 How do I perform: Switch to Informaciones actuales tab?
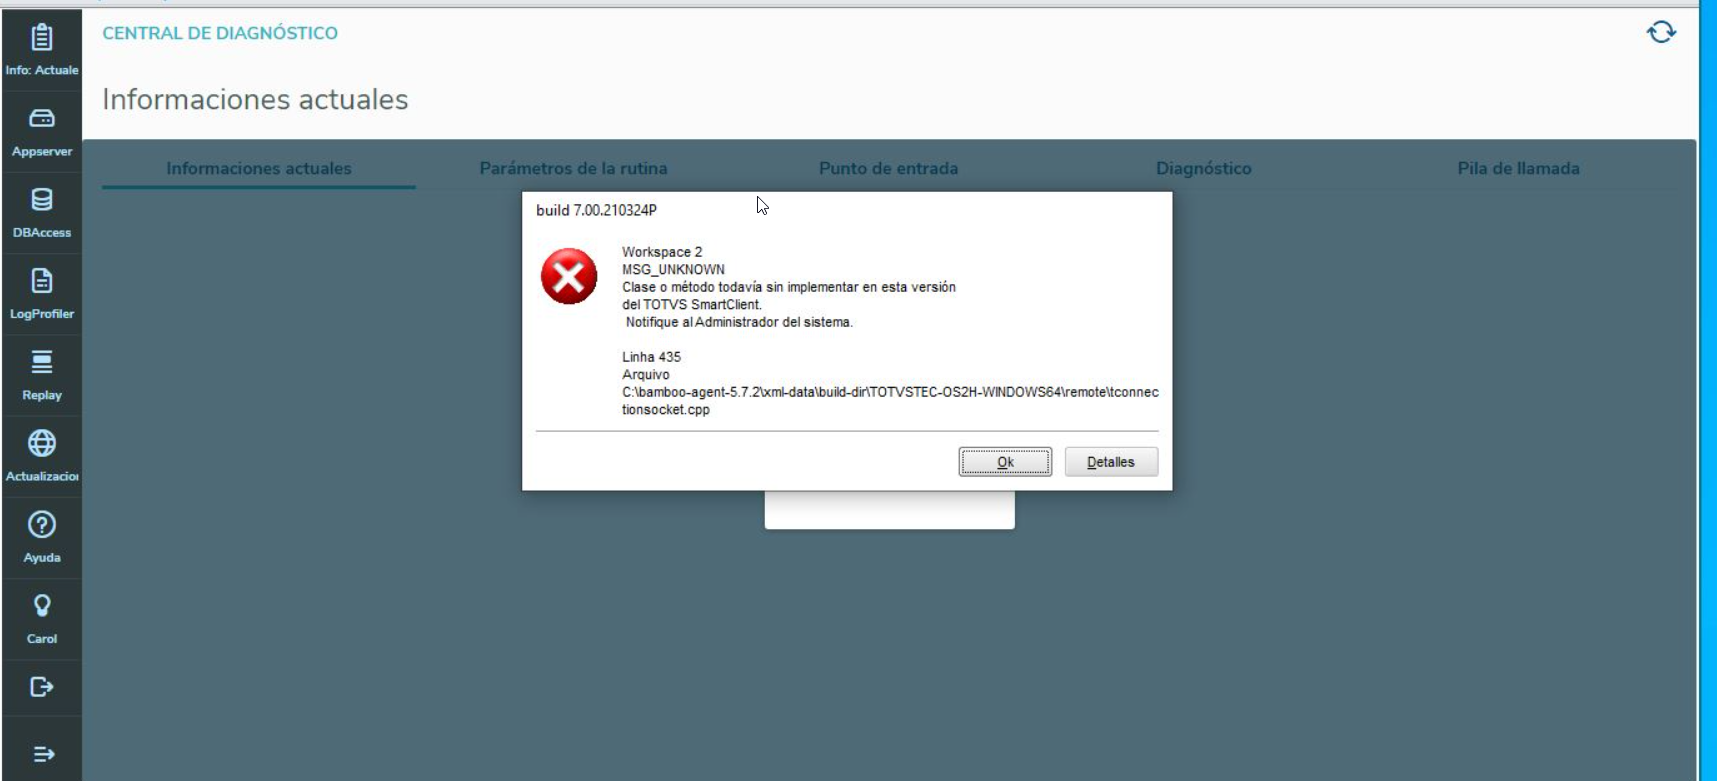(259, 168)
